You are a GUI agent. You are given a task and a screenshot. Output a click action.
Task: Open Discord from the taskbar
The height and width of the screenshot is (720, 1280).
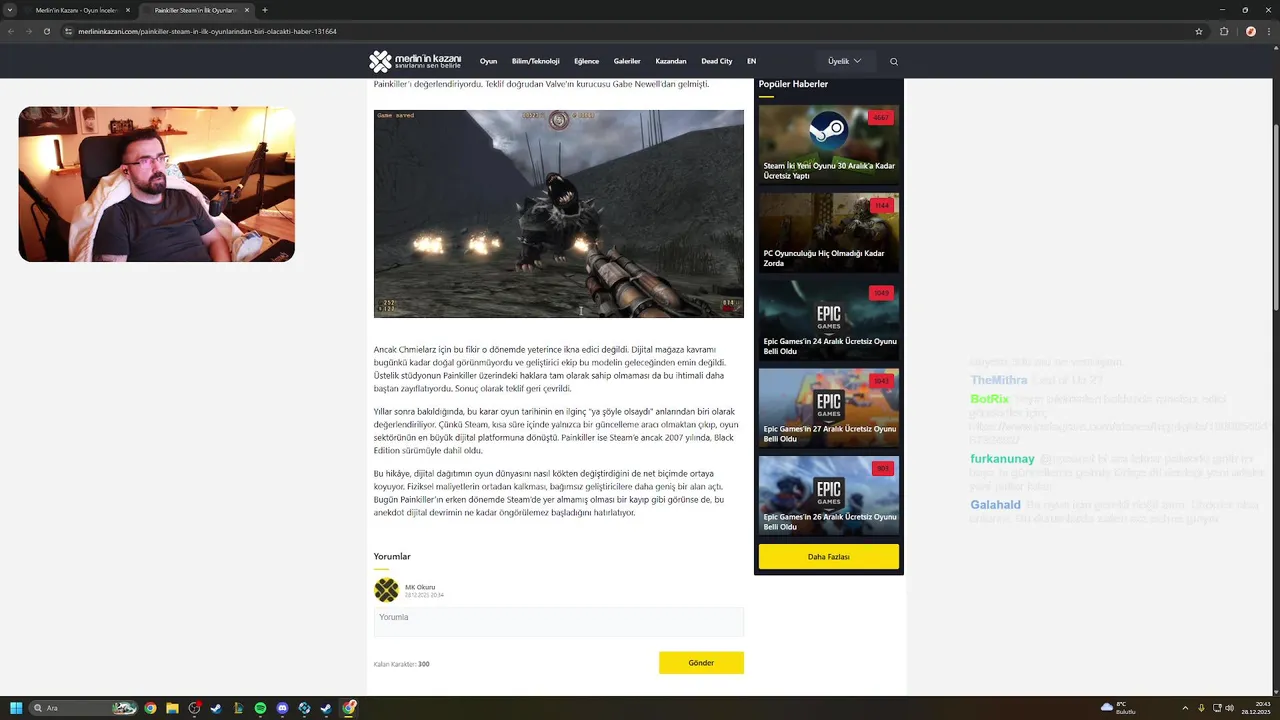tap(282, 708)
